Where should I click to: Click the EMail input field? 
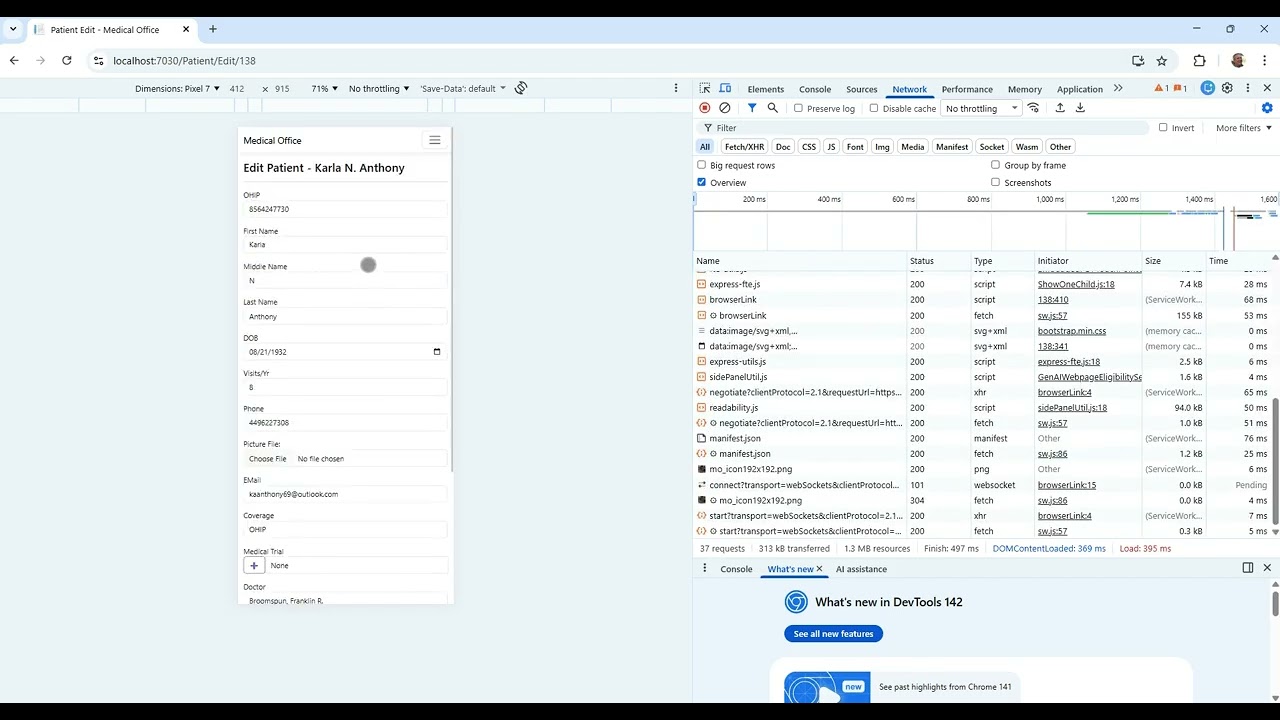[346, 494]
